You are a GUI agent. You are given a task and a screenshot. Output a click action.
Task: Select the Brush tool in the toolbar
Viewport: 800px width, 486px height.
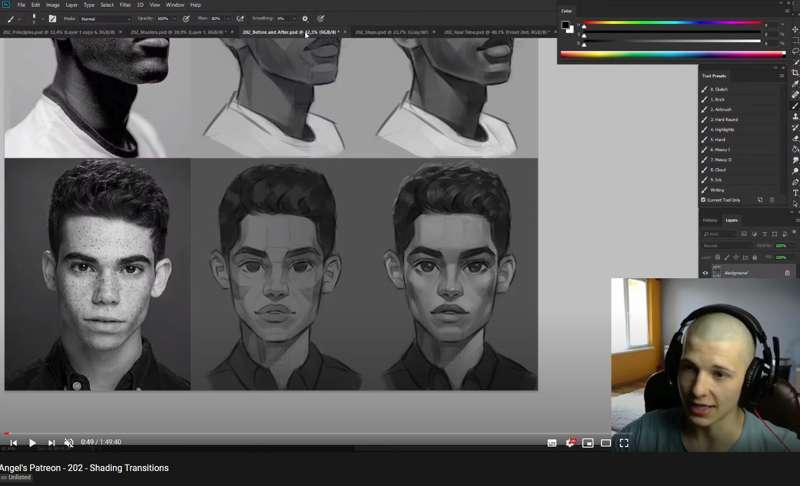pos(795,106)
